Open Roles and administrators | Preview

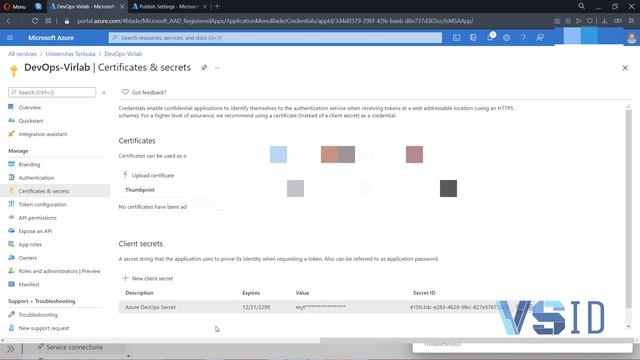coord(59,271)
